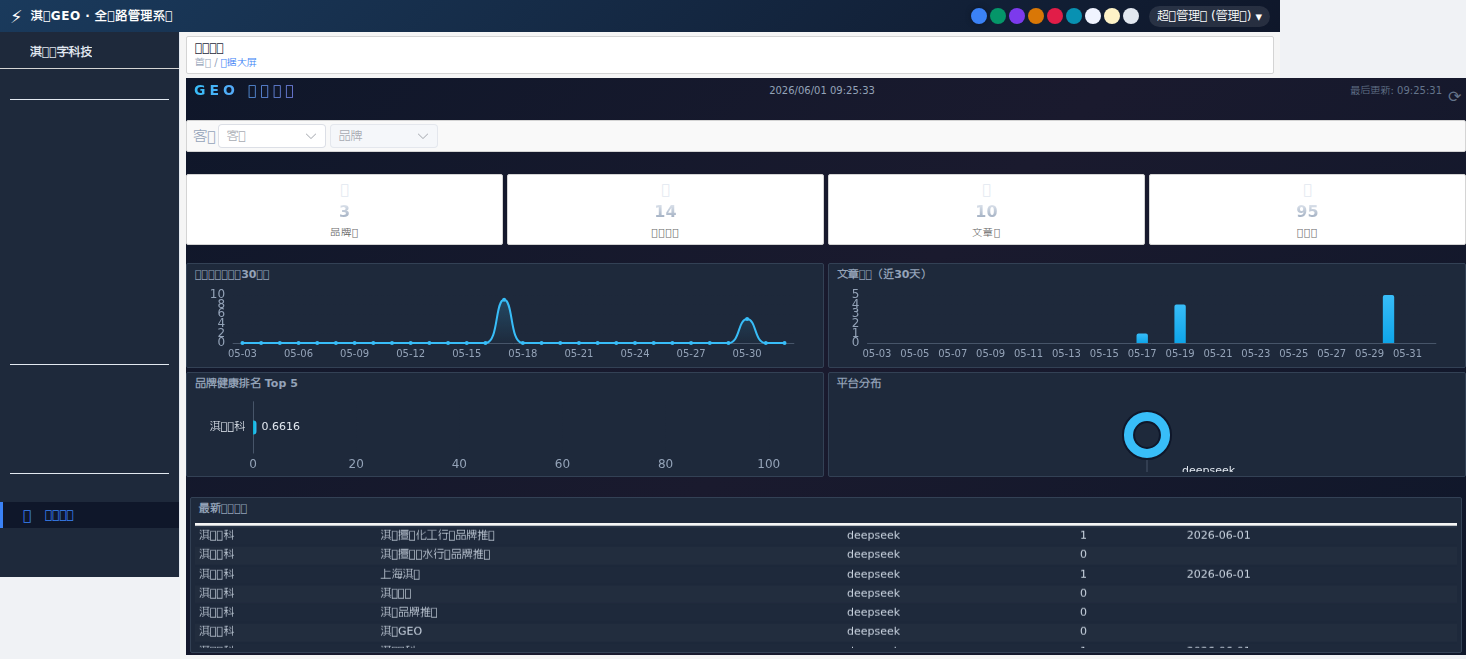Image resolution: width=1466 pixels, height=659 pixels.
Task: Click the timestamp 2026/06/01 09:25:33
Action: pos(822,90)
